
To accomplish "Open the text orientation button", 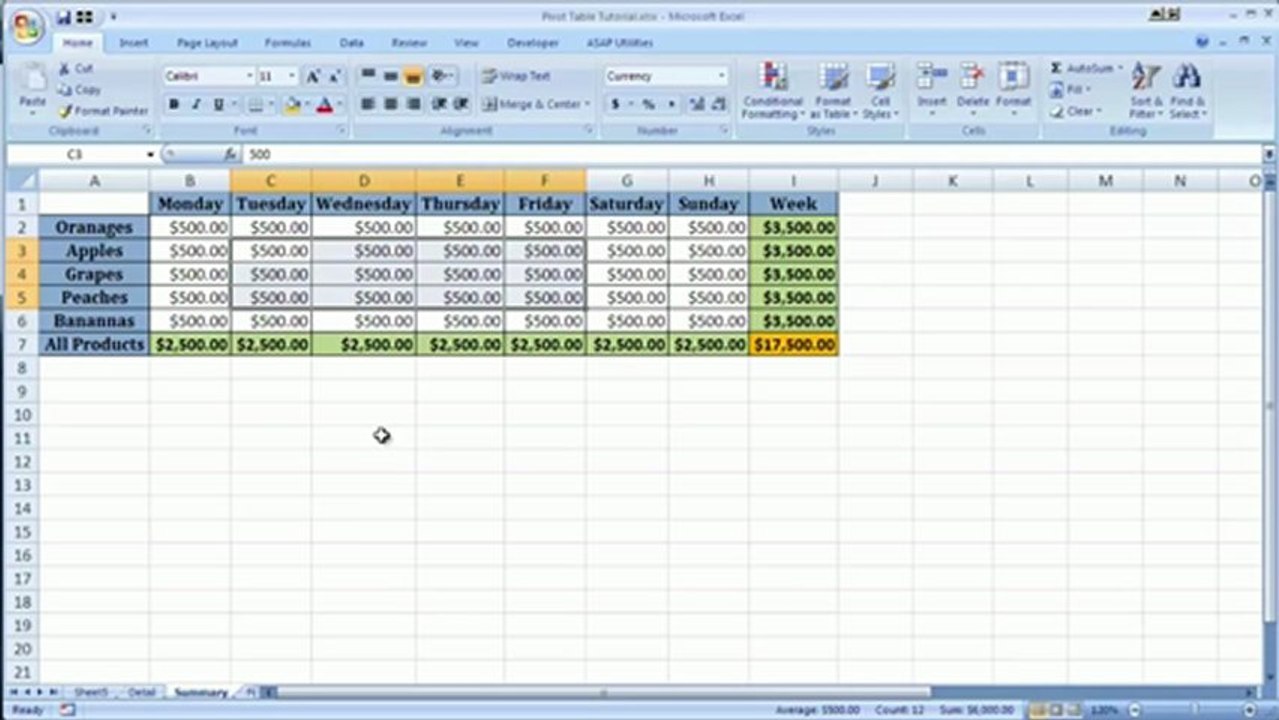I will click(442, 76).
